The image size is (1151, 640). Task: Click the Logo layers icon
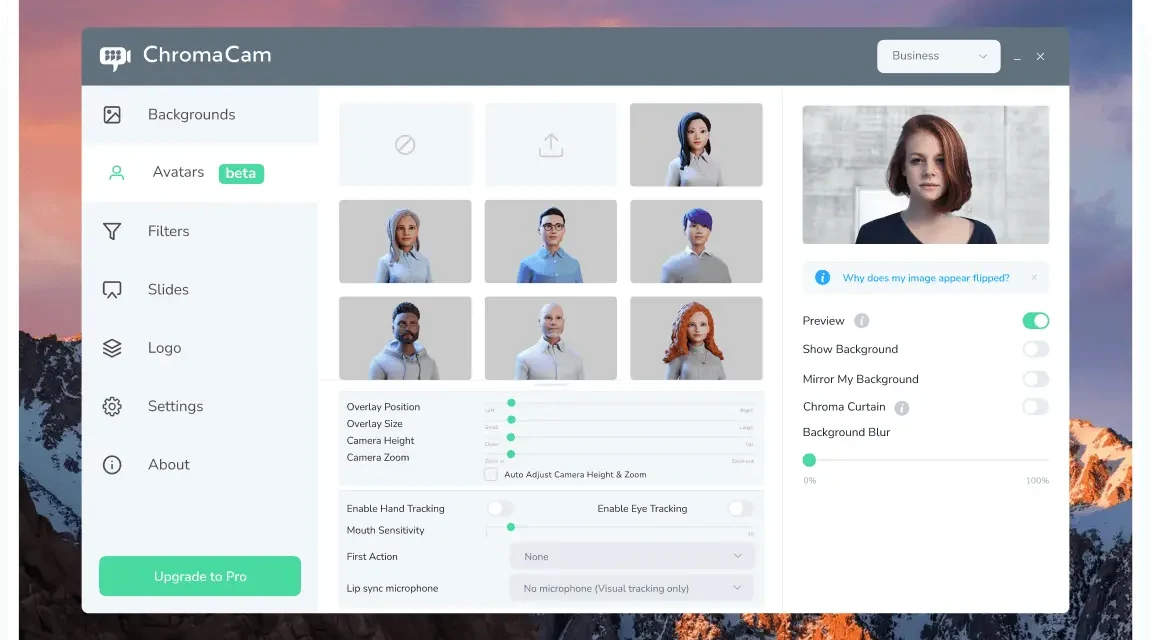pos(112,348)
